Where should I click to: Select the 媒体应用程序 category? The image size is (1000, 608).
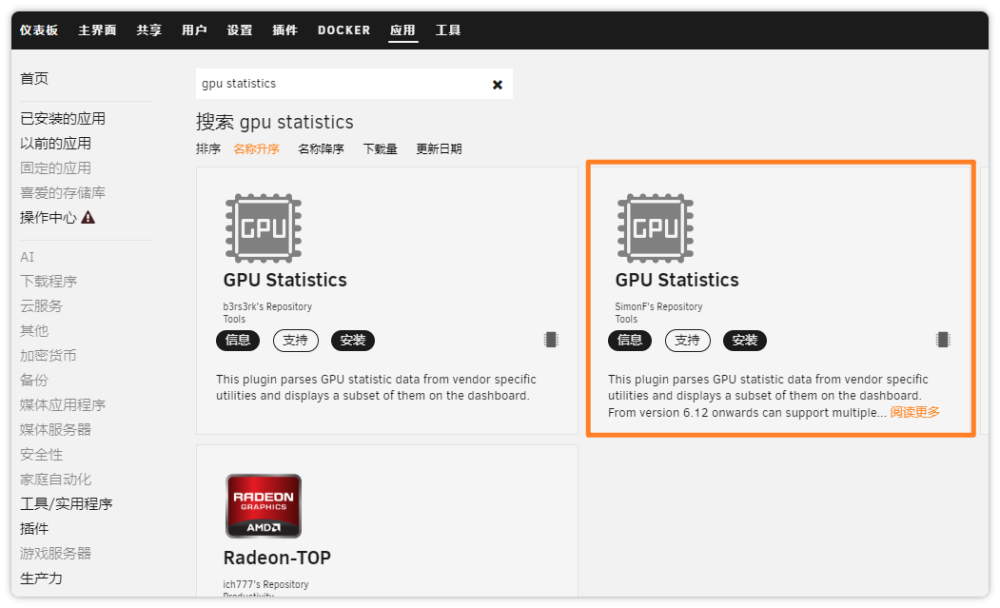(62, 405)
